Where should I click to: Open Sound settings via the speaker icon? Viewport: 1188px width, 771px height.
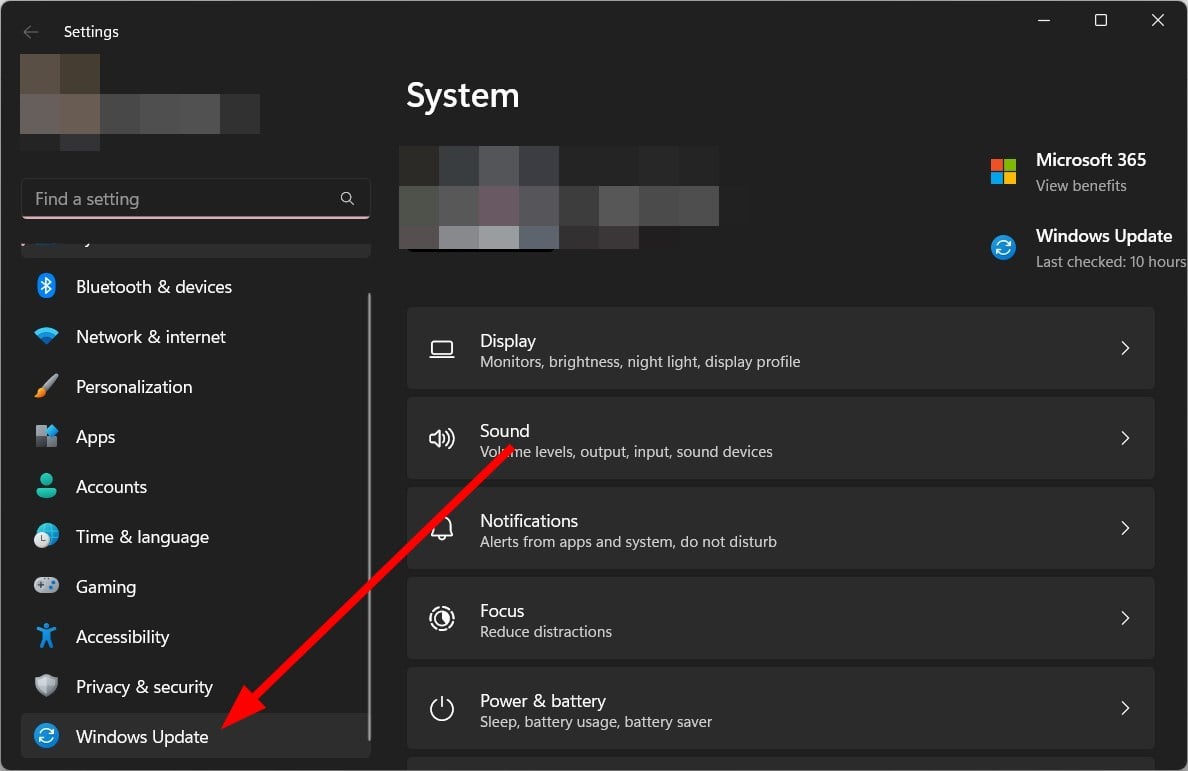pyautogui.click(x=441, y=438)
